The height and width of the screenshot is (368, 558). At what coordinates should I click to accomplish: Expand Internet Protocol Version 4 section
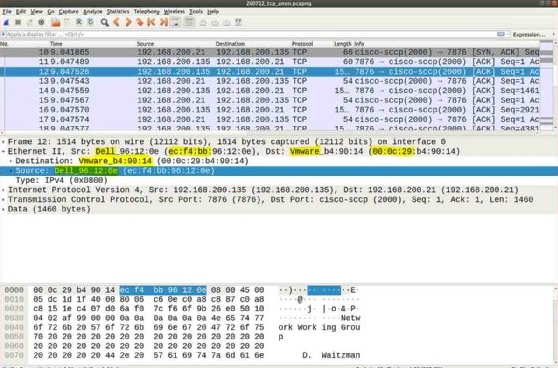[x=4, y=190]
